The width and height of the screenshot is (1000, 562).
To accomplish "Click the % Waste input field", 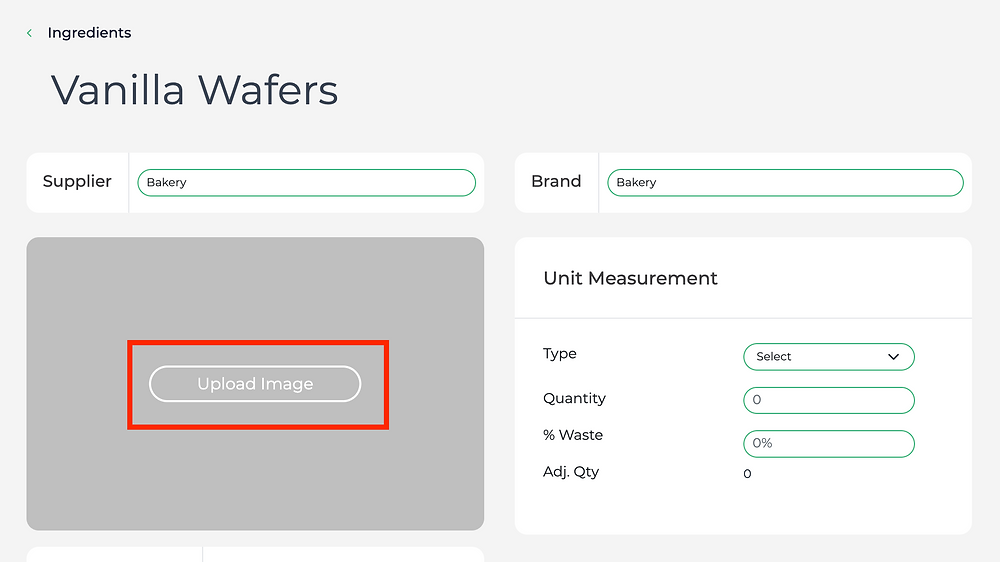I will pos(829,443).
